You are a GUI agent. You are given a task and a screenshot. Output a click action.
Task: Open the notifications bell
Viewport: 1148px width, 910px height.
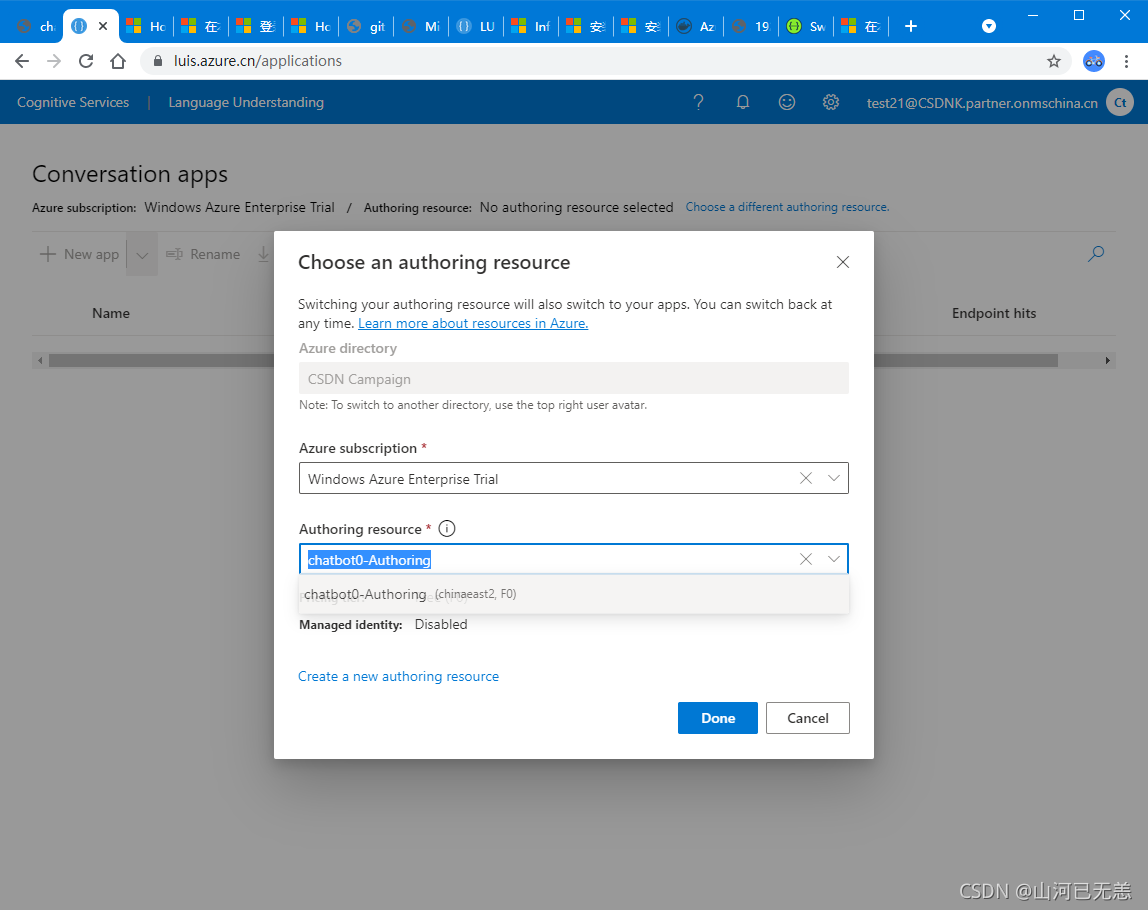742,102
